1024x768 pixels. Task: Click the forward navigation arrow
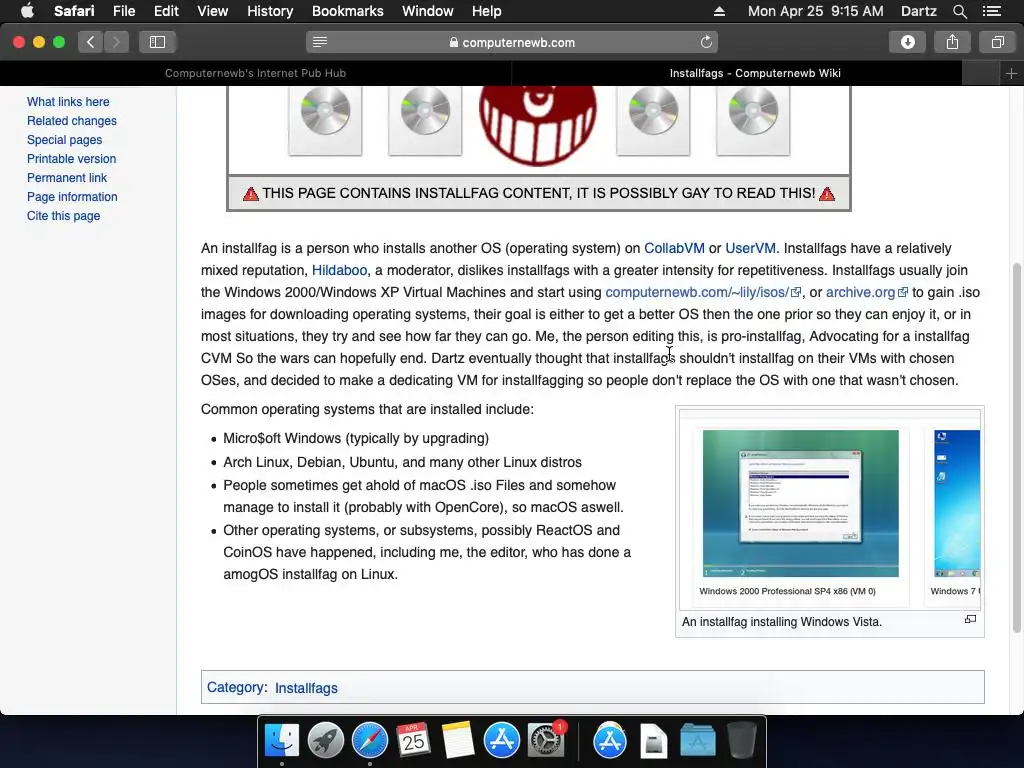click(x=116, y=42)
